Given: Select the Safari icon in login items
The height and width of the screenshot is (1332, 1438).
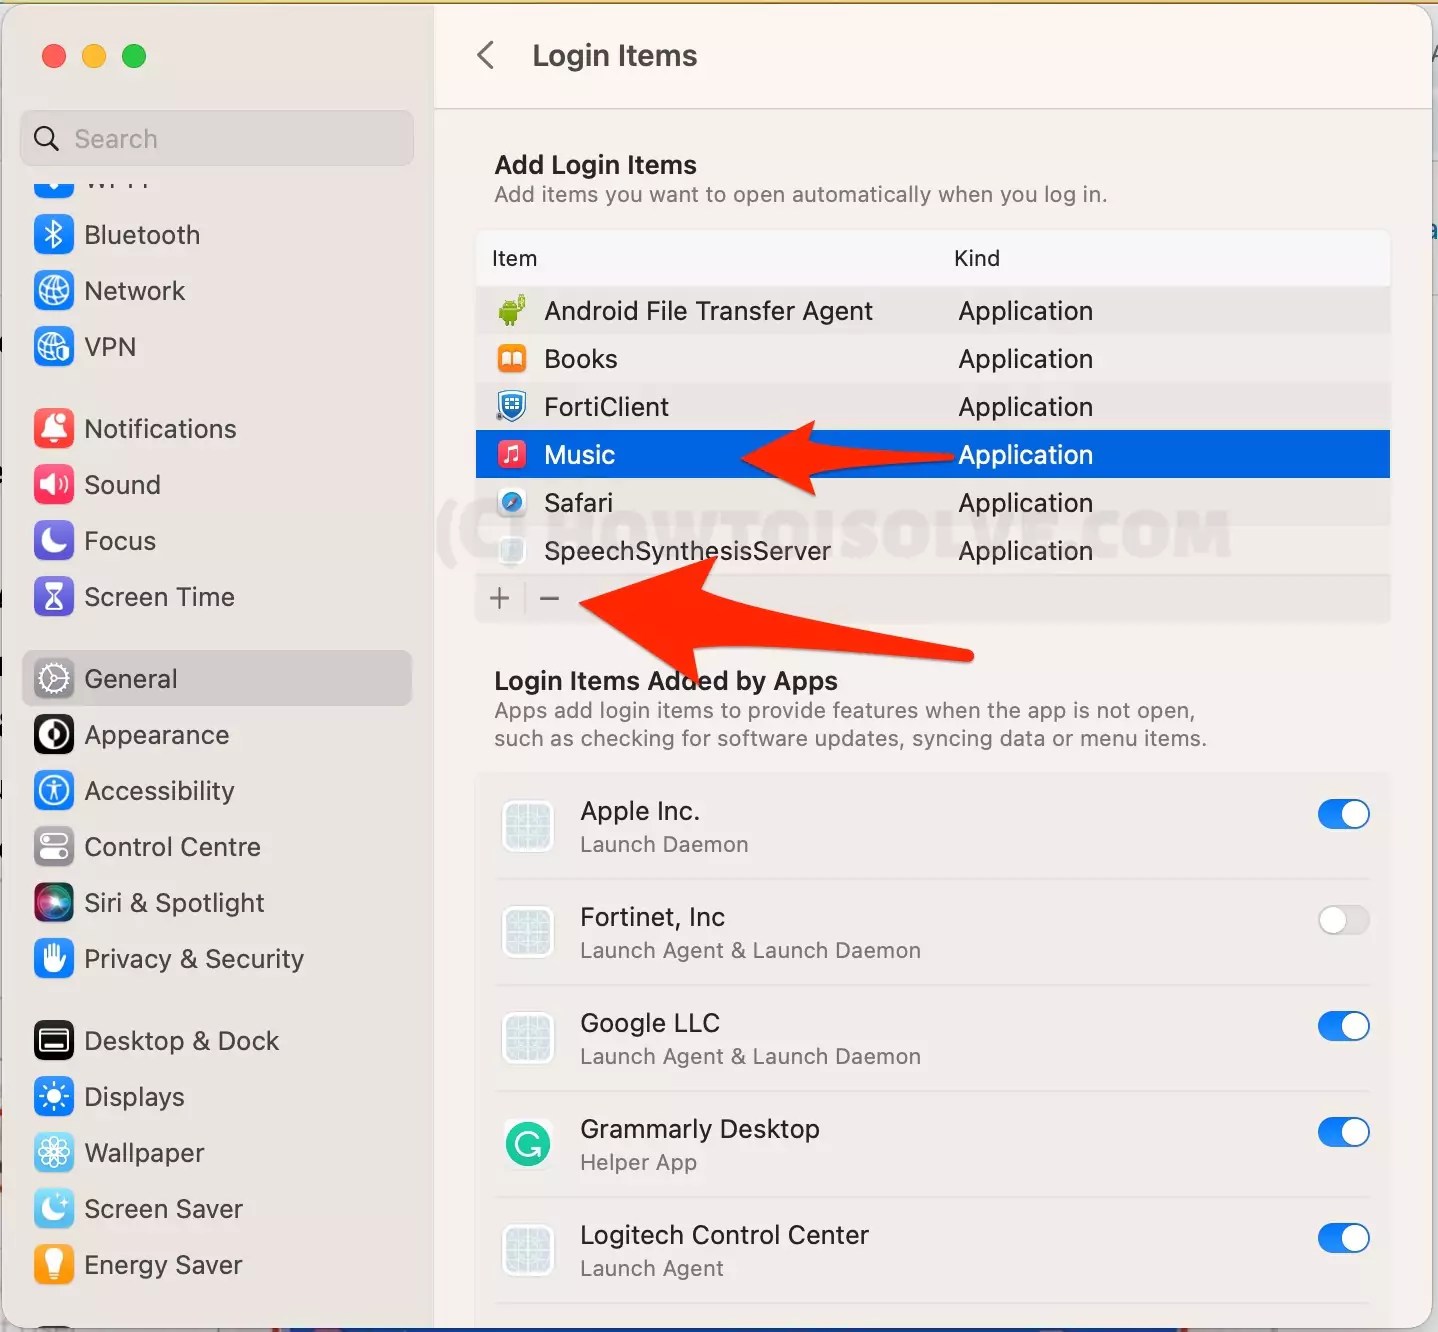Looking at the screenshot, I should pyautogui.click(x=511, y=502).
